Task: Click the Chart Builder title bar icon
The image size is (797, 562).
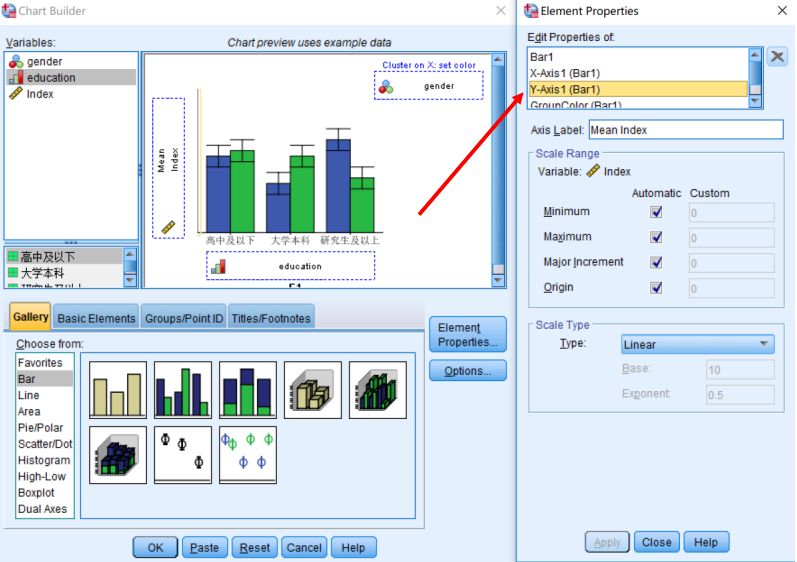Action: [9, 11]
